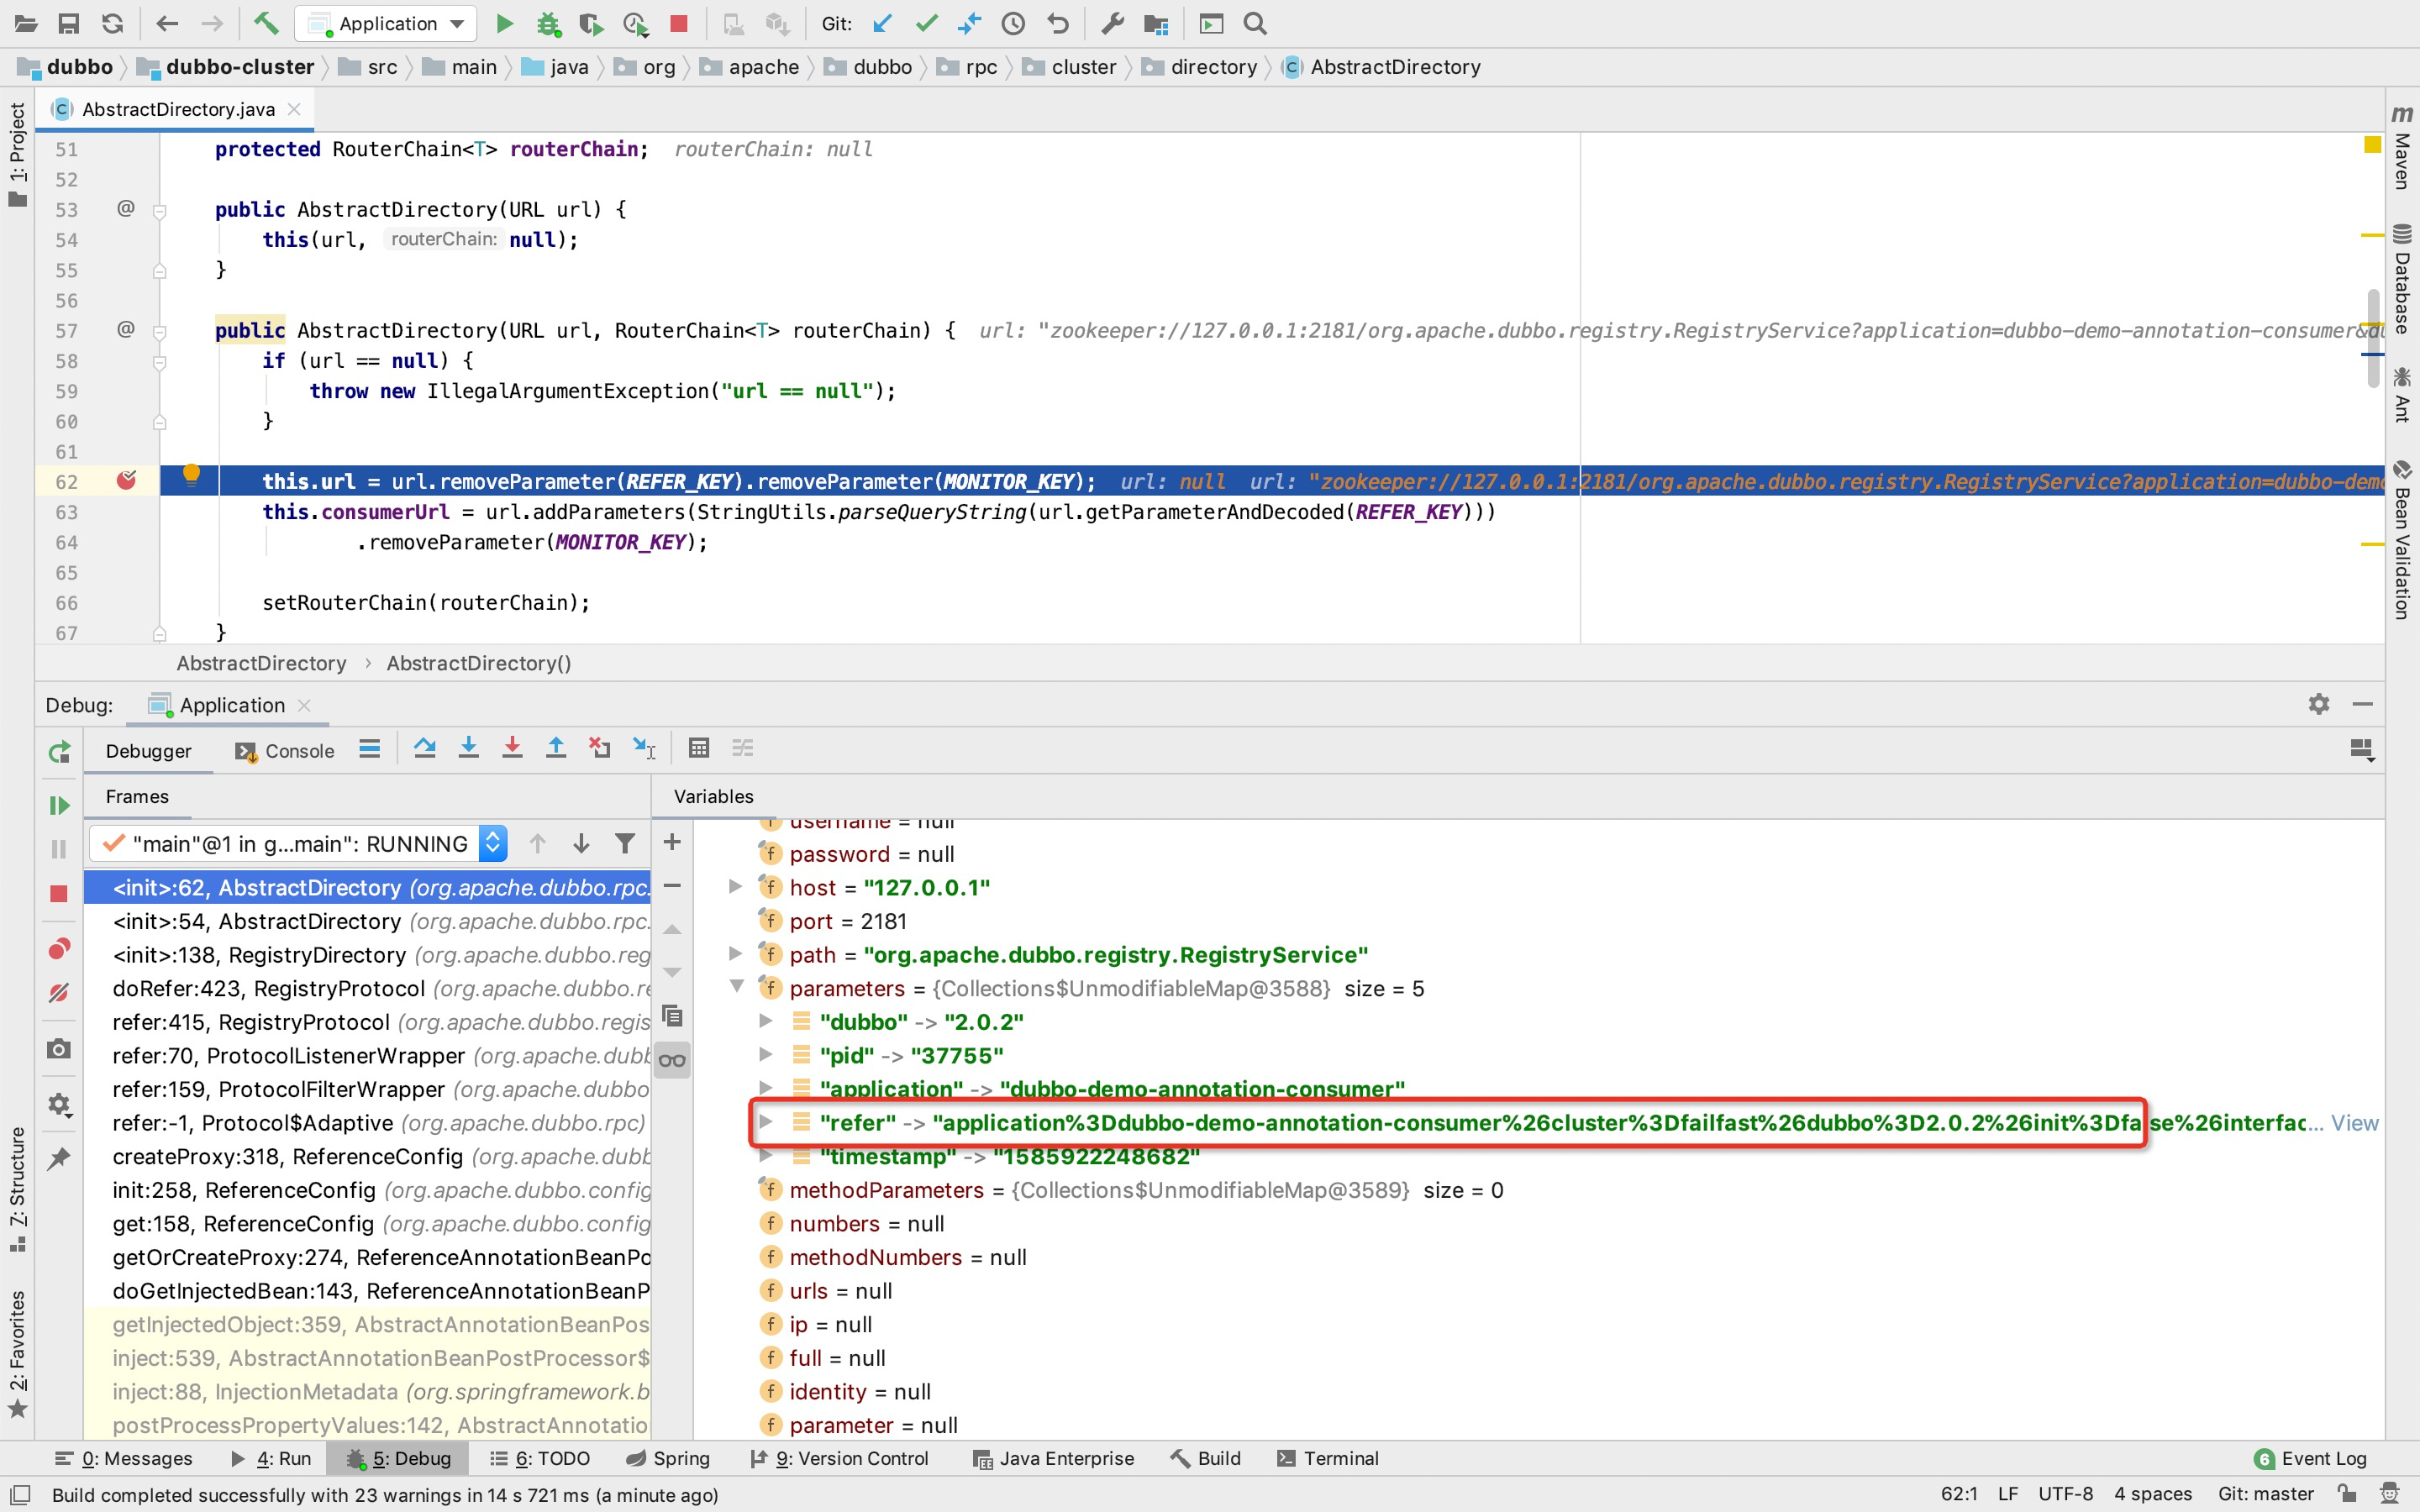Stop the running process in top toolbar
The width and height of the screenshot is (2420, 1512).
679,23
